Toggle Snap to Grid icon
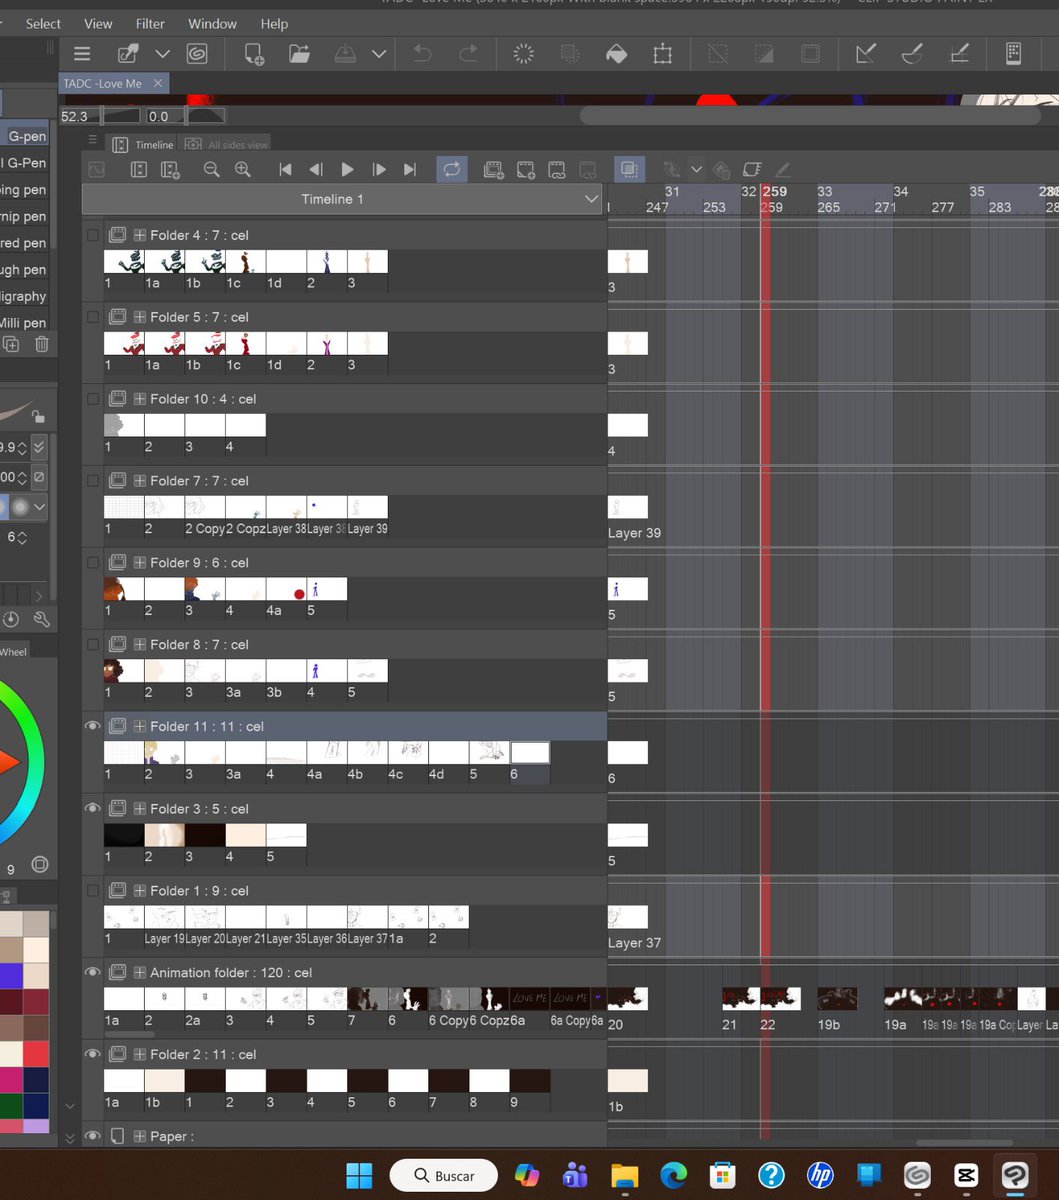1059x1200 pixels. (958, 54)
